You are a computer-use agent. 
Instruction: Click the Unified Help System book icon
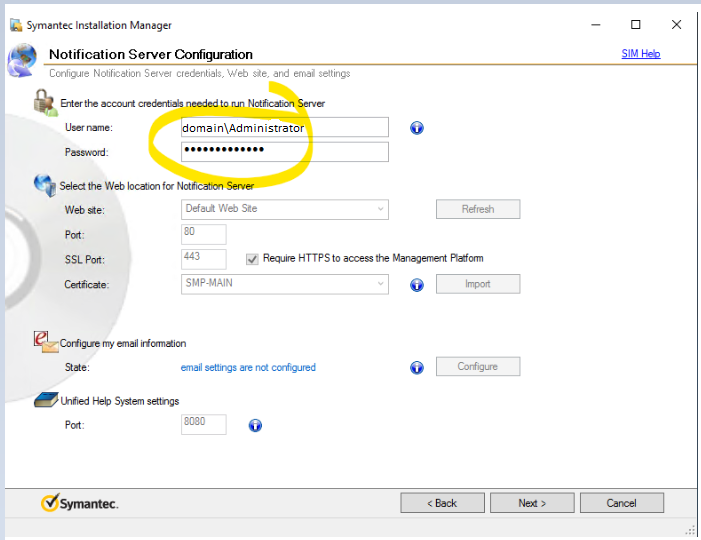coord(45,400)
